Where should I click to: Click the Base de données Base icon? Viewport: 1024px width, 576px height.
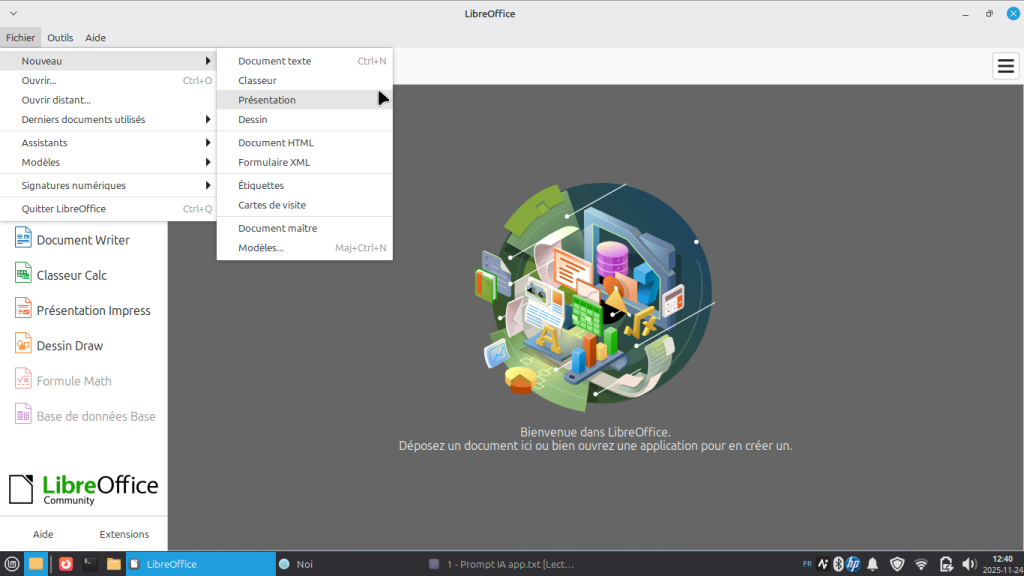[23, 416]
